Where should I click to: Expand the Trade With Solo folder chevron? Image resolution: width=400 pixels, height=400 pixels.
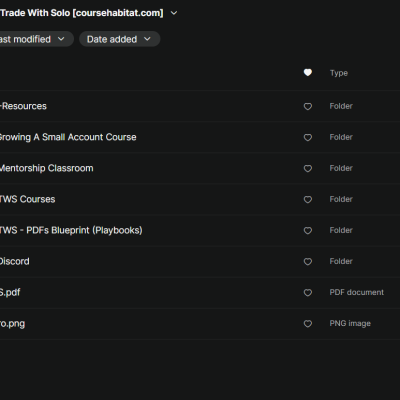pyautogui.click(x=174, y=13)
